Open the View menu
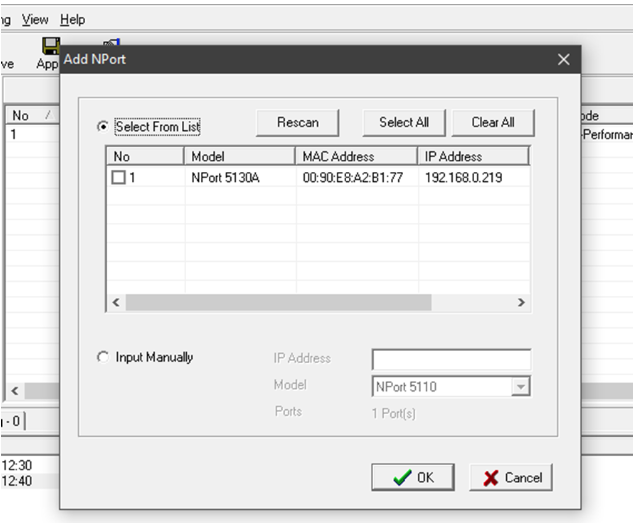 click(x=35, y=20)
